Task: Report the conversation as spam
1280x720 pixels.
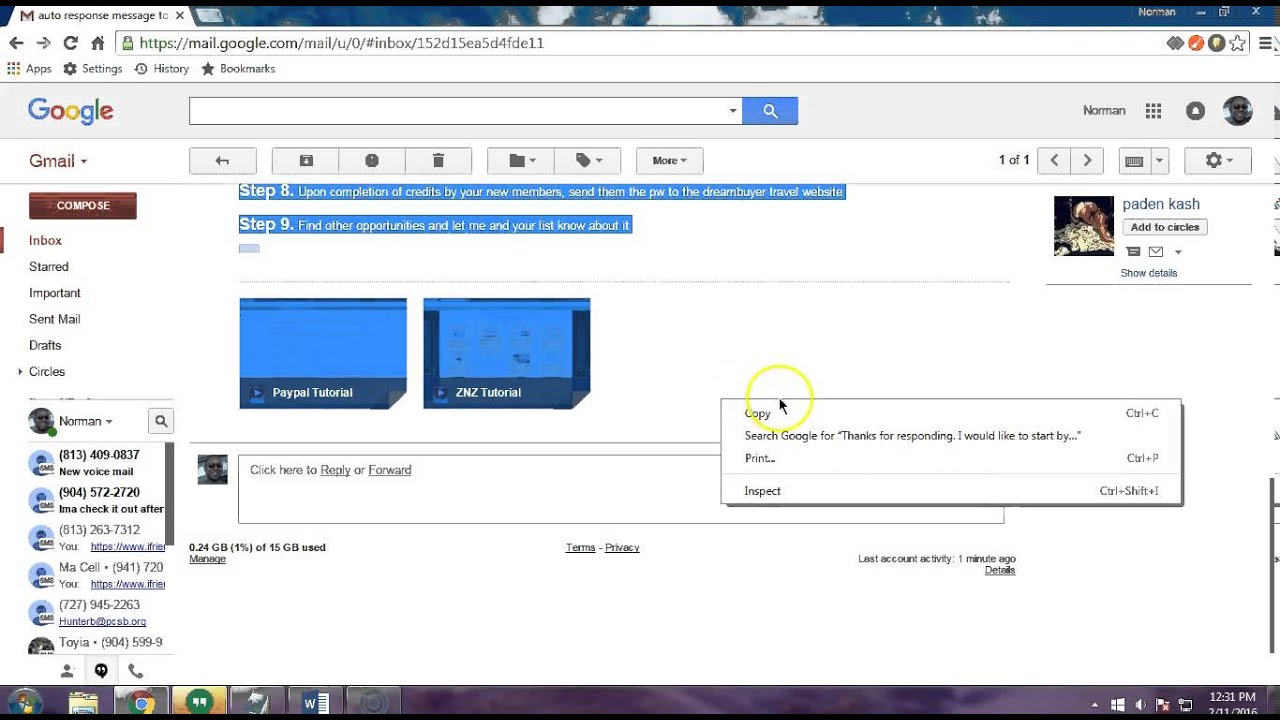Action: [x=372, y=161]
